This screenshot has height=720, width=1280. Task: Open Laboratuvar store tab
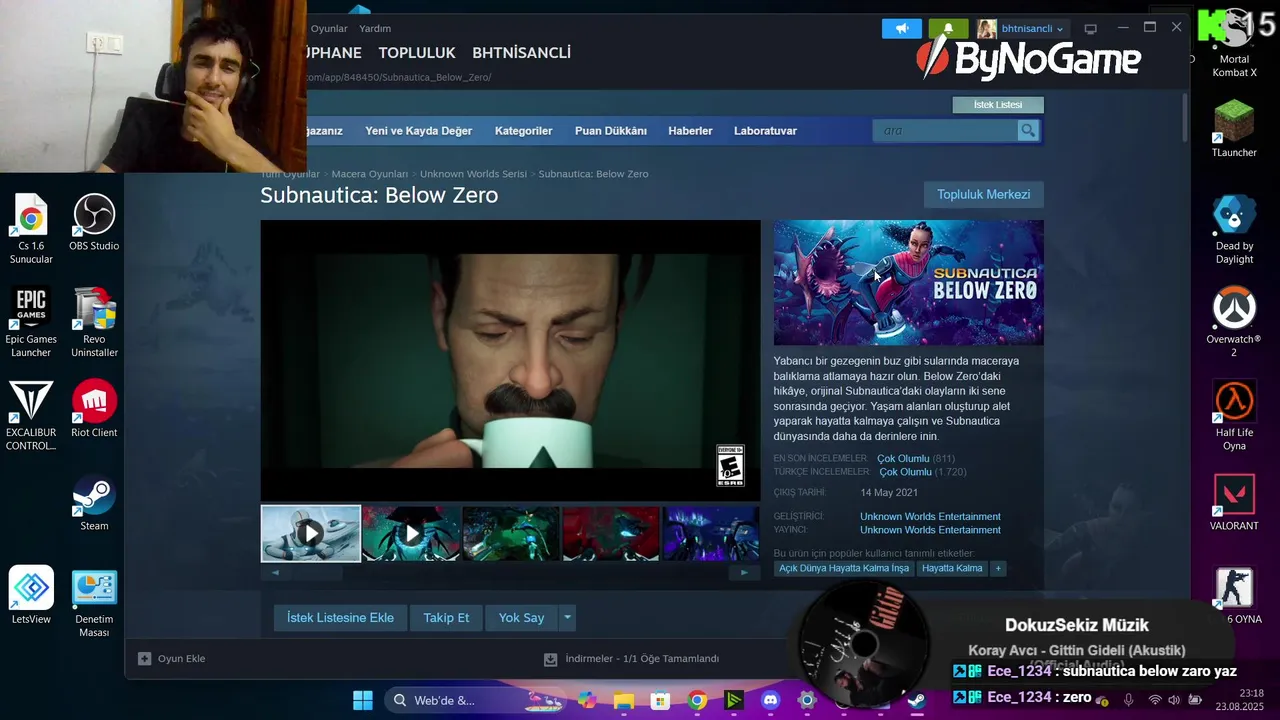[x=765, y=131]
